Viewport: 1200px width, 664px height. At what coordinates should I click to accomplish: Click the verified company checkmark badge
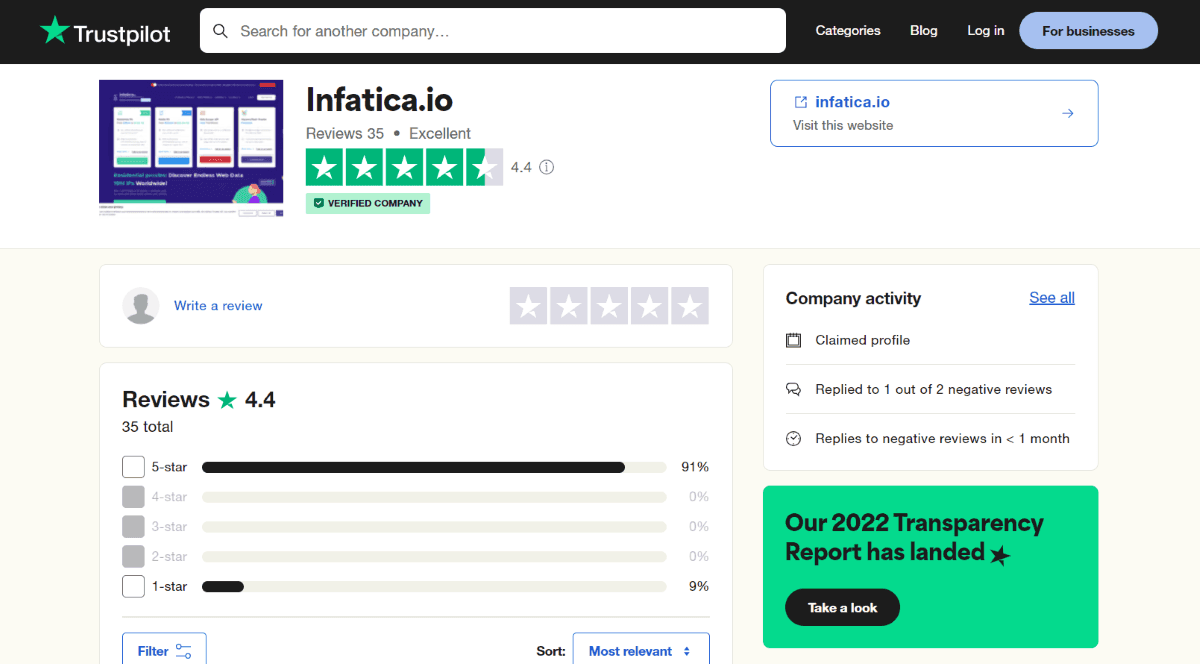368,203
